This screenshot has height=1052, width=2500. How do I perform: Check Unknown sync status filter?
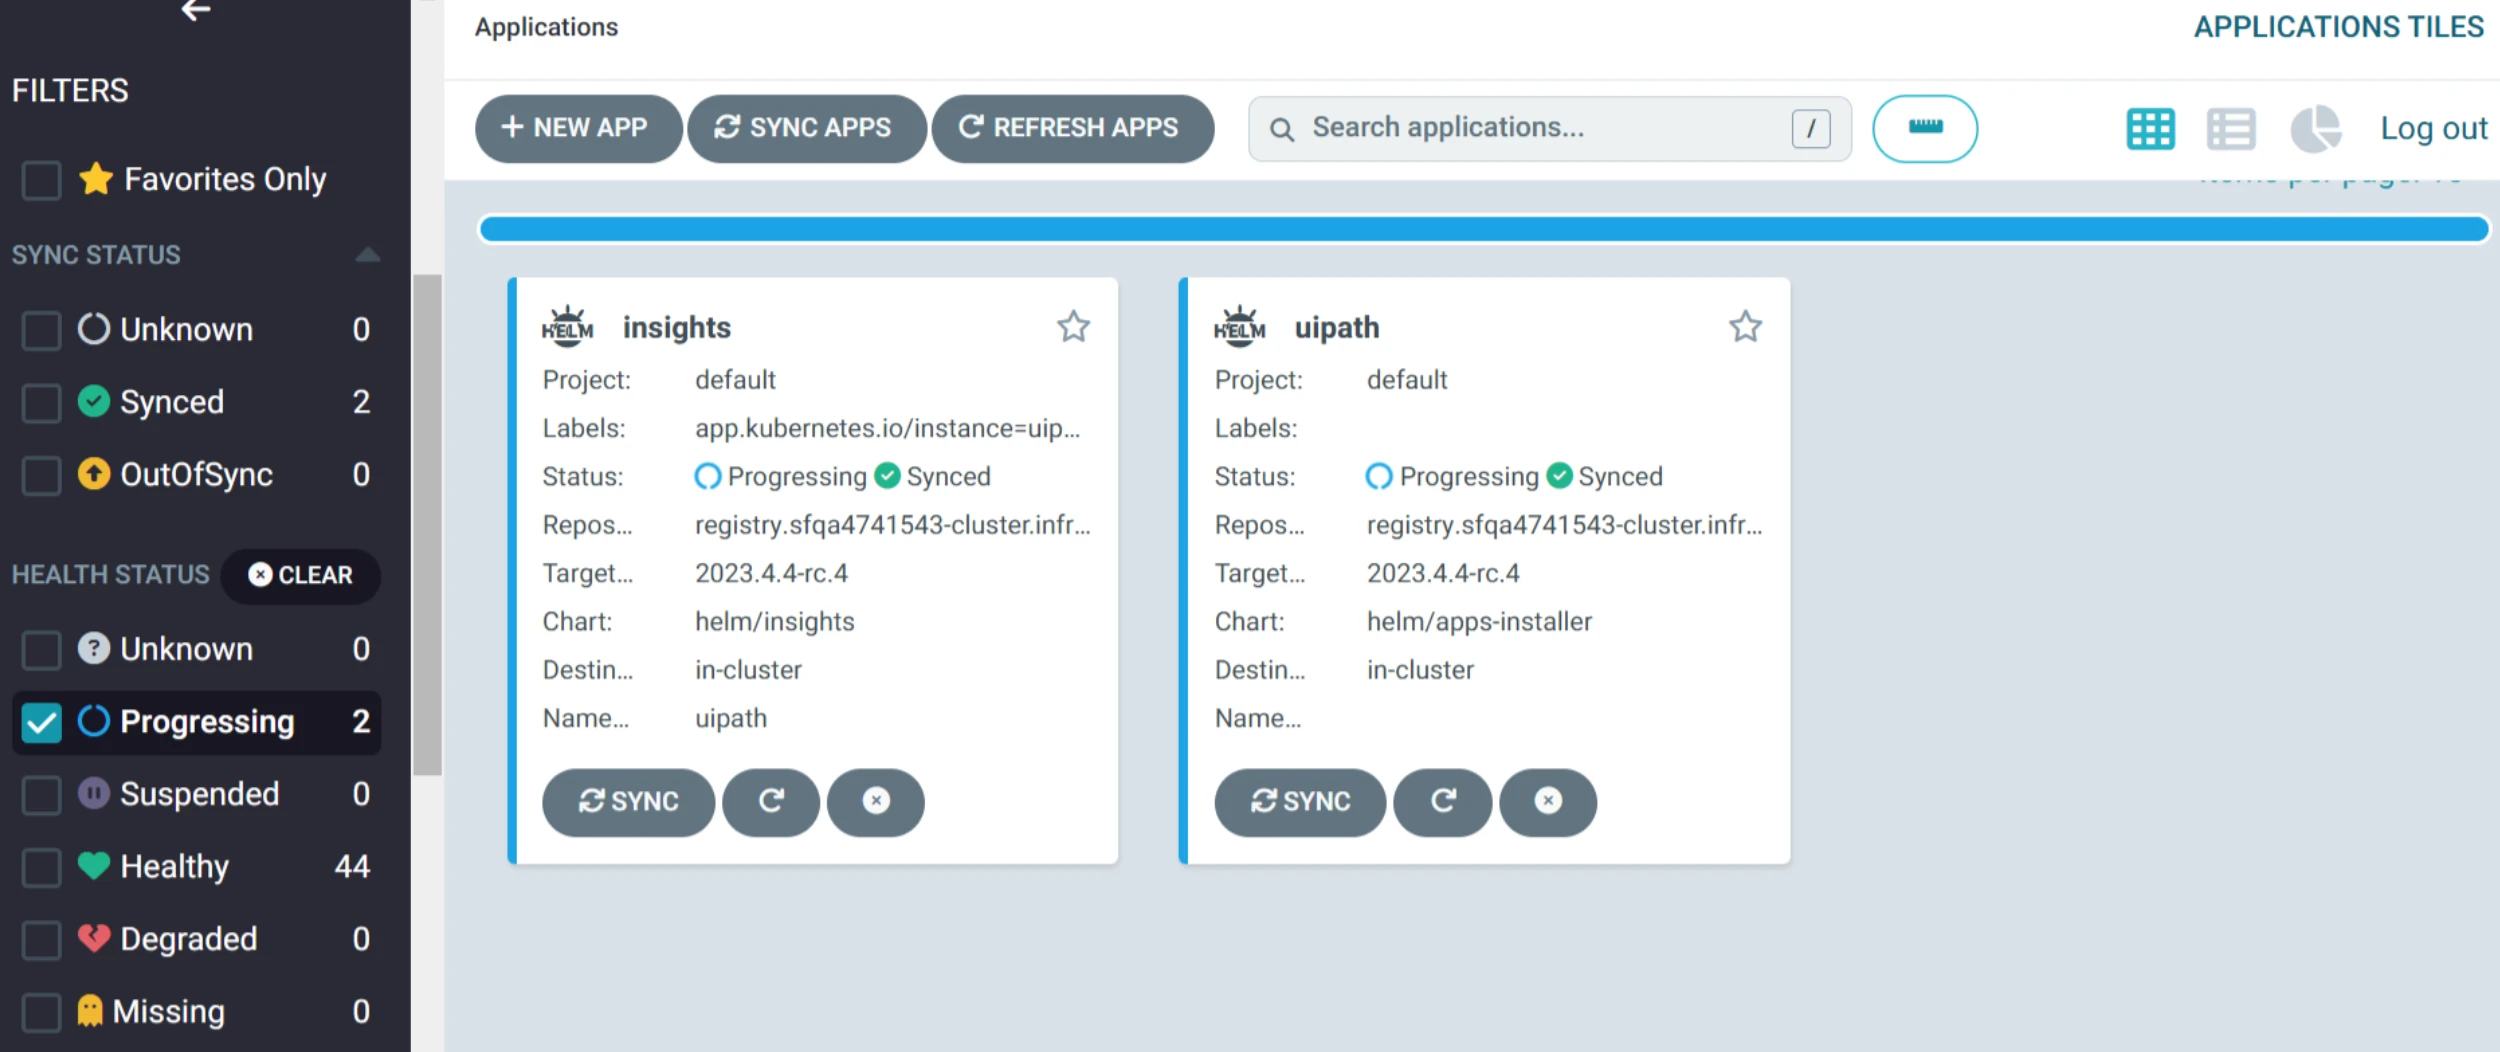pos(41,330)
